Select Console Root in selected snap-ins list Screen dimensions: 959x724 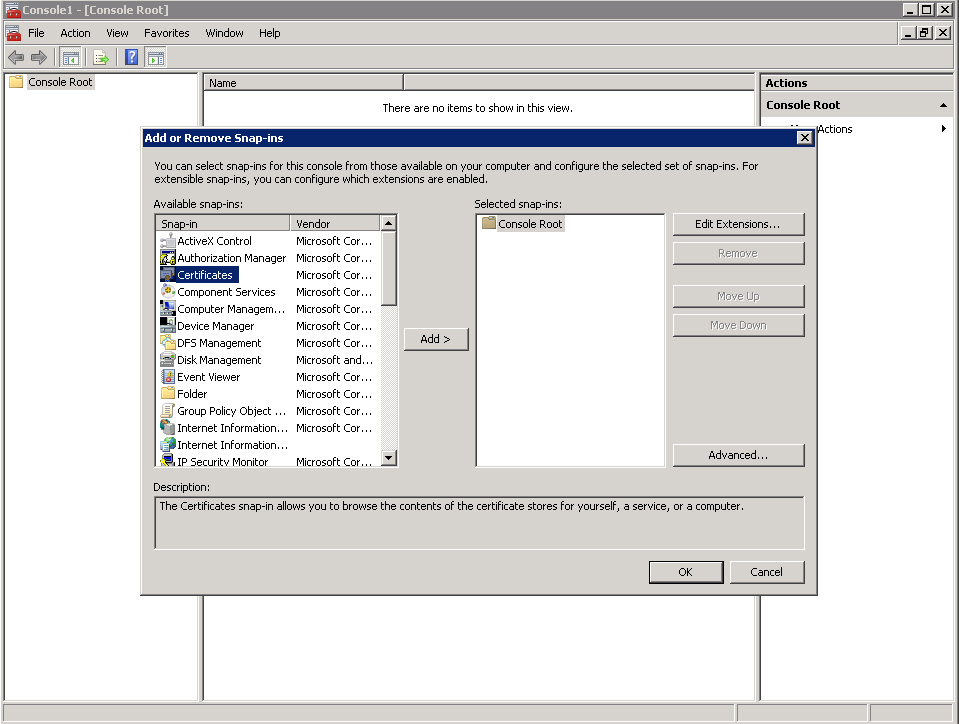point(530,224)
